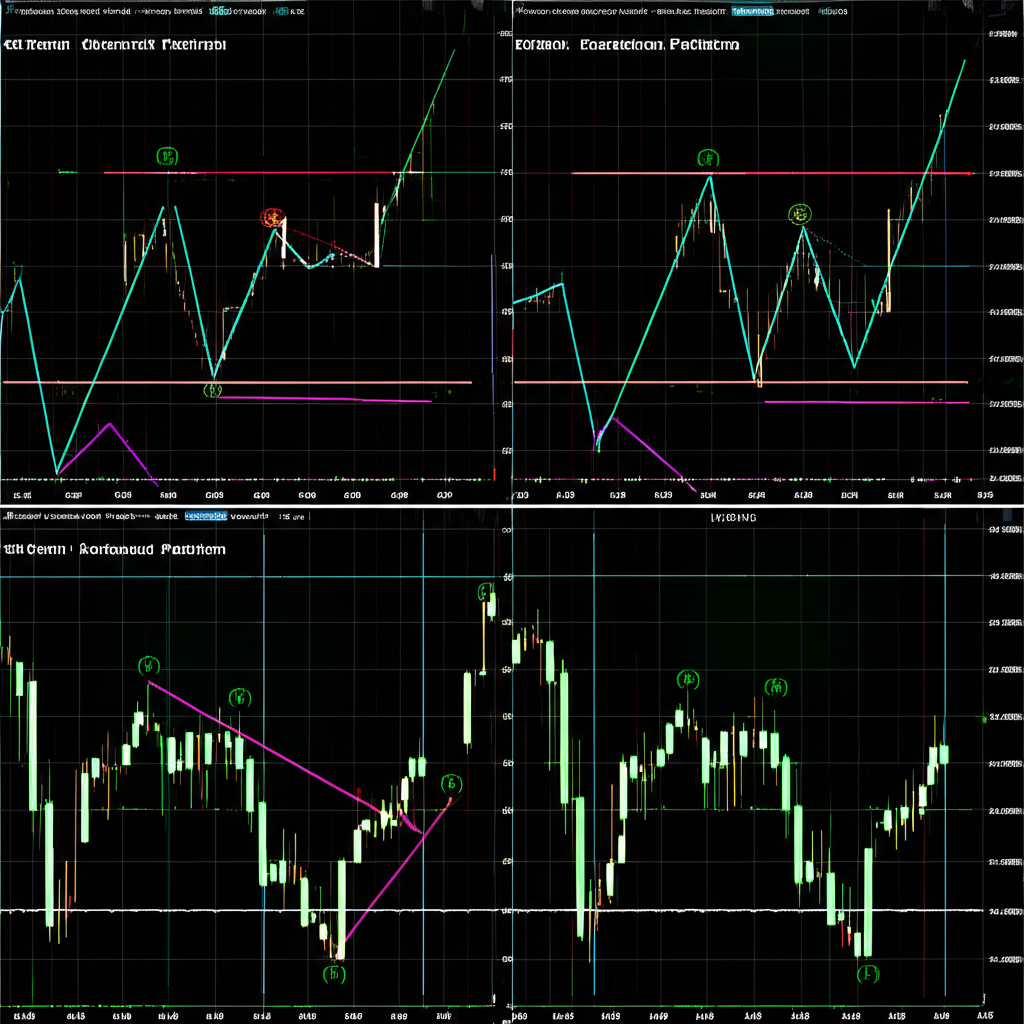1024x1024 pixels.
Task: Select the magenta descending trendline in bottom-left chart
Action: pos(260,743)
